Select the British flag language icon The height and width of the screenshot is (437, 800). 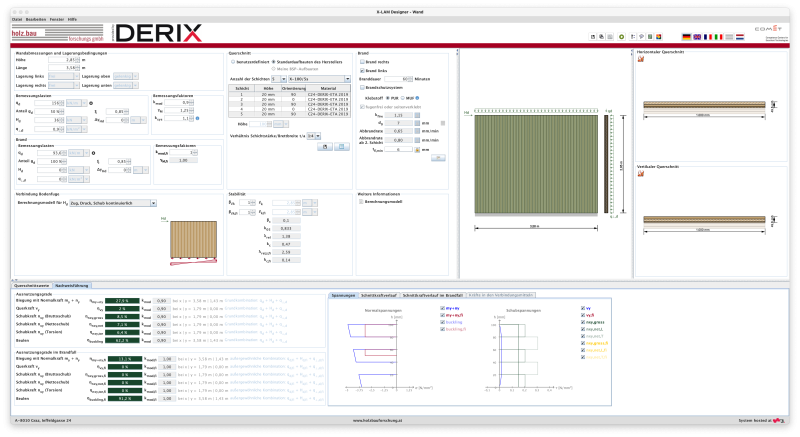point(697,37)
